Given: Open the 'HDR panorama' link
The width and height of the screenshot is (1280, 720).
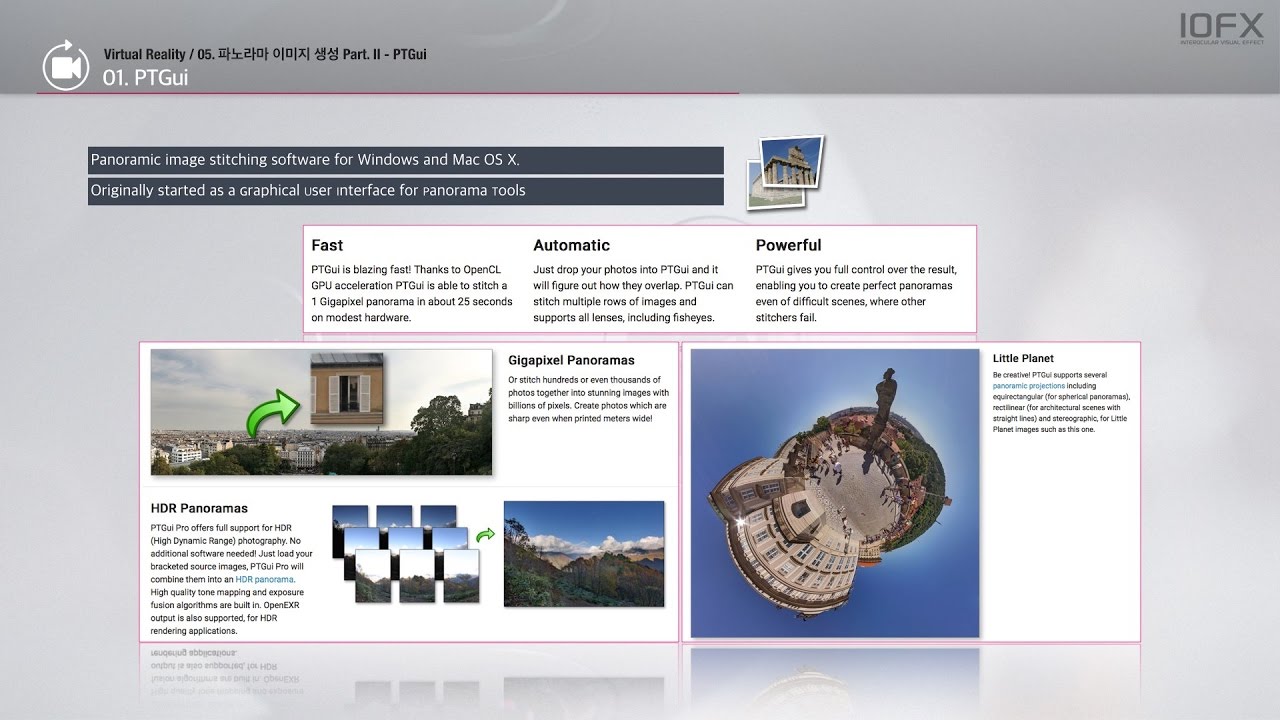Looking at the screenshot, I should pyautogui.click(x=265, y=579).
